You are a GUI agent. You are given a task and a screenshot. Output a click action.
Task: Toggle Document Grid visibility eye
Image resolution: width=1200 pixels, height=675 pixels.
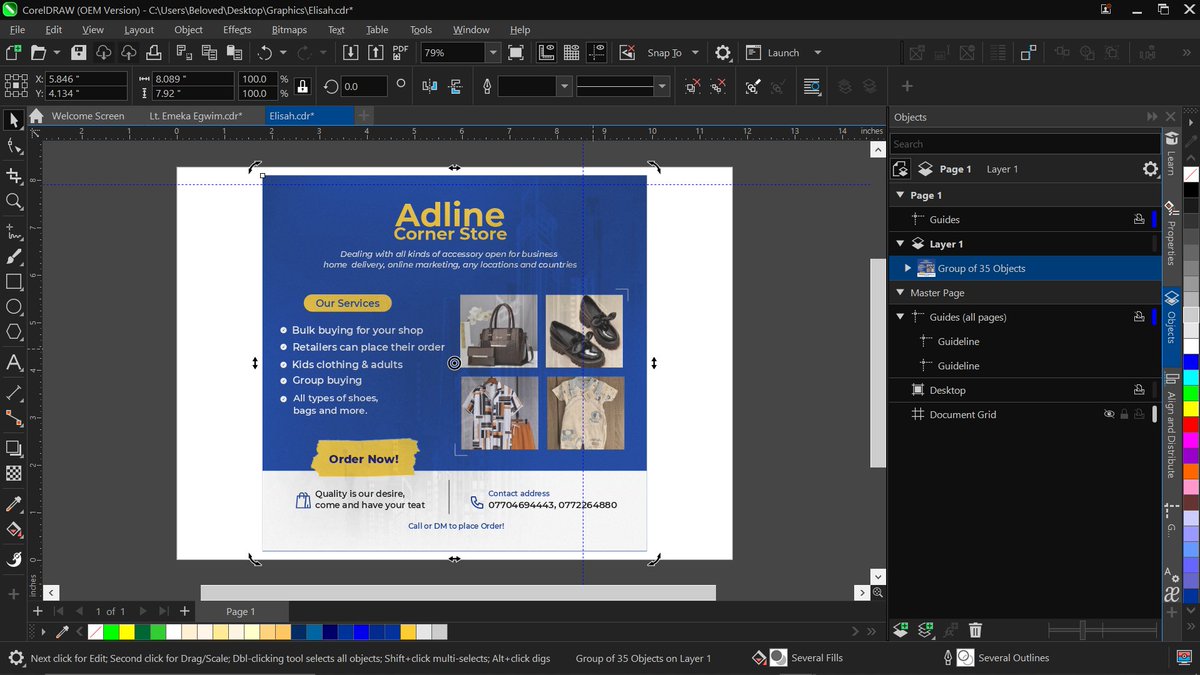pyautogui.click(x=1108, y=414)
